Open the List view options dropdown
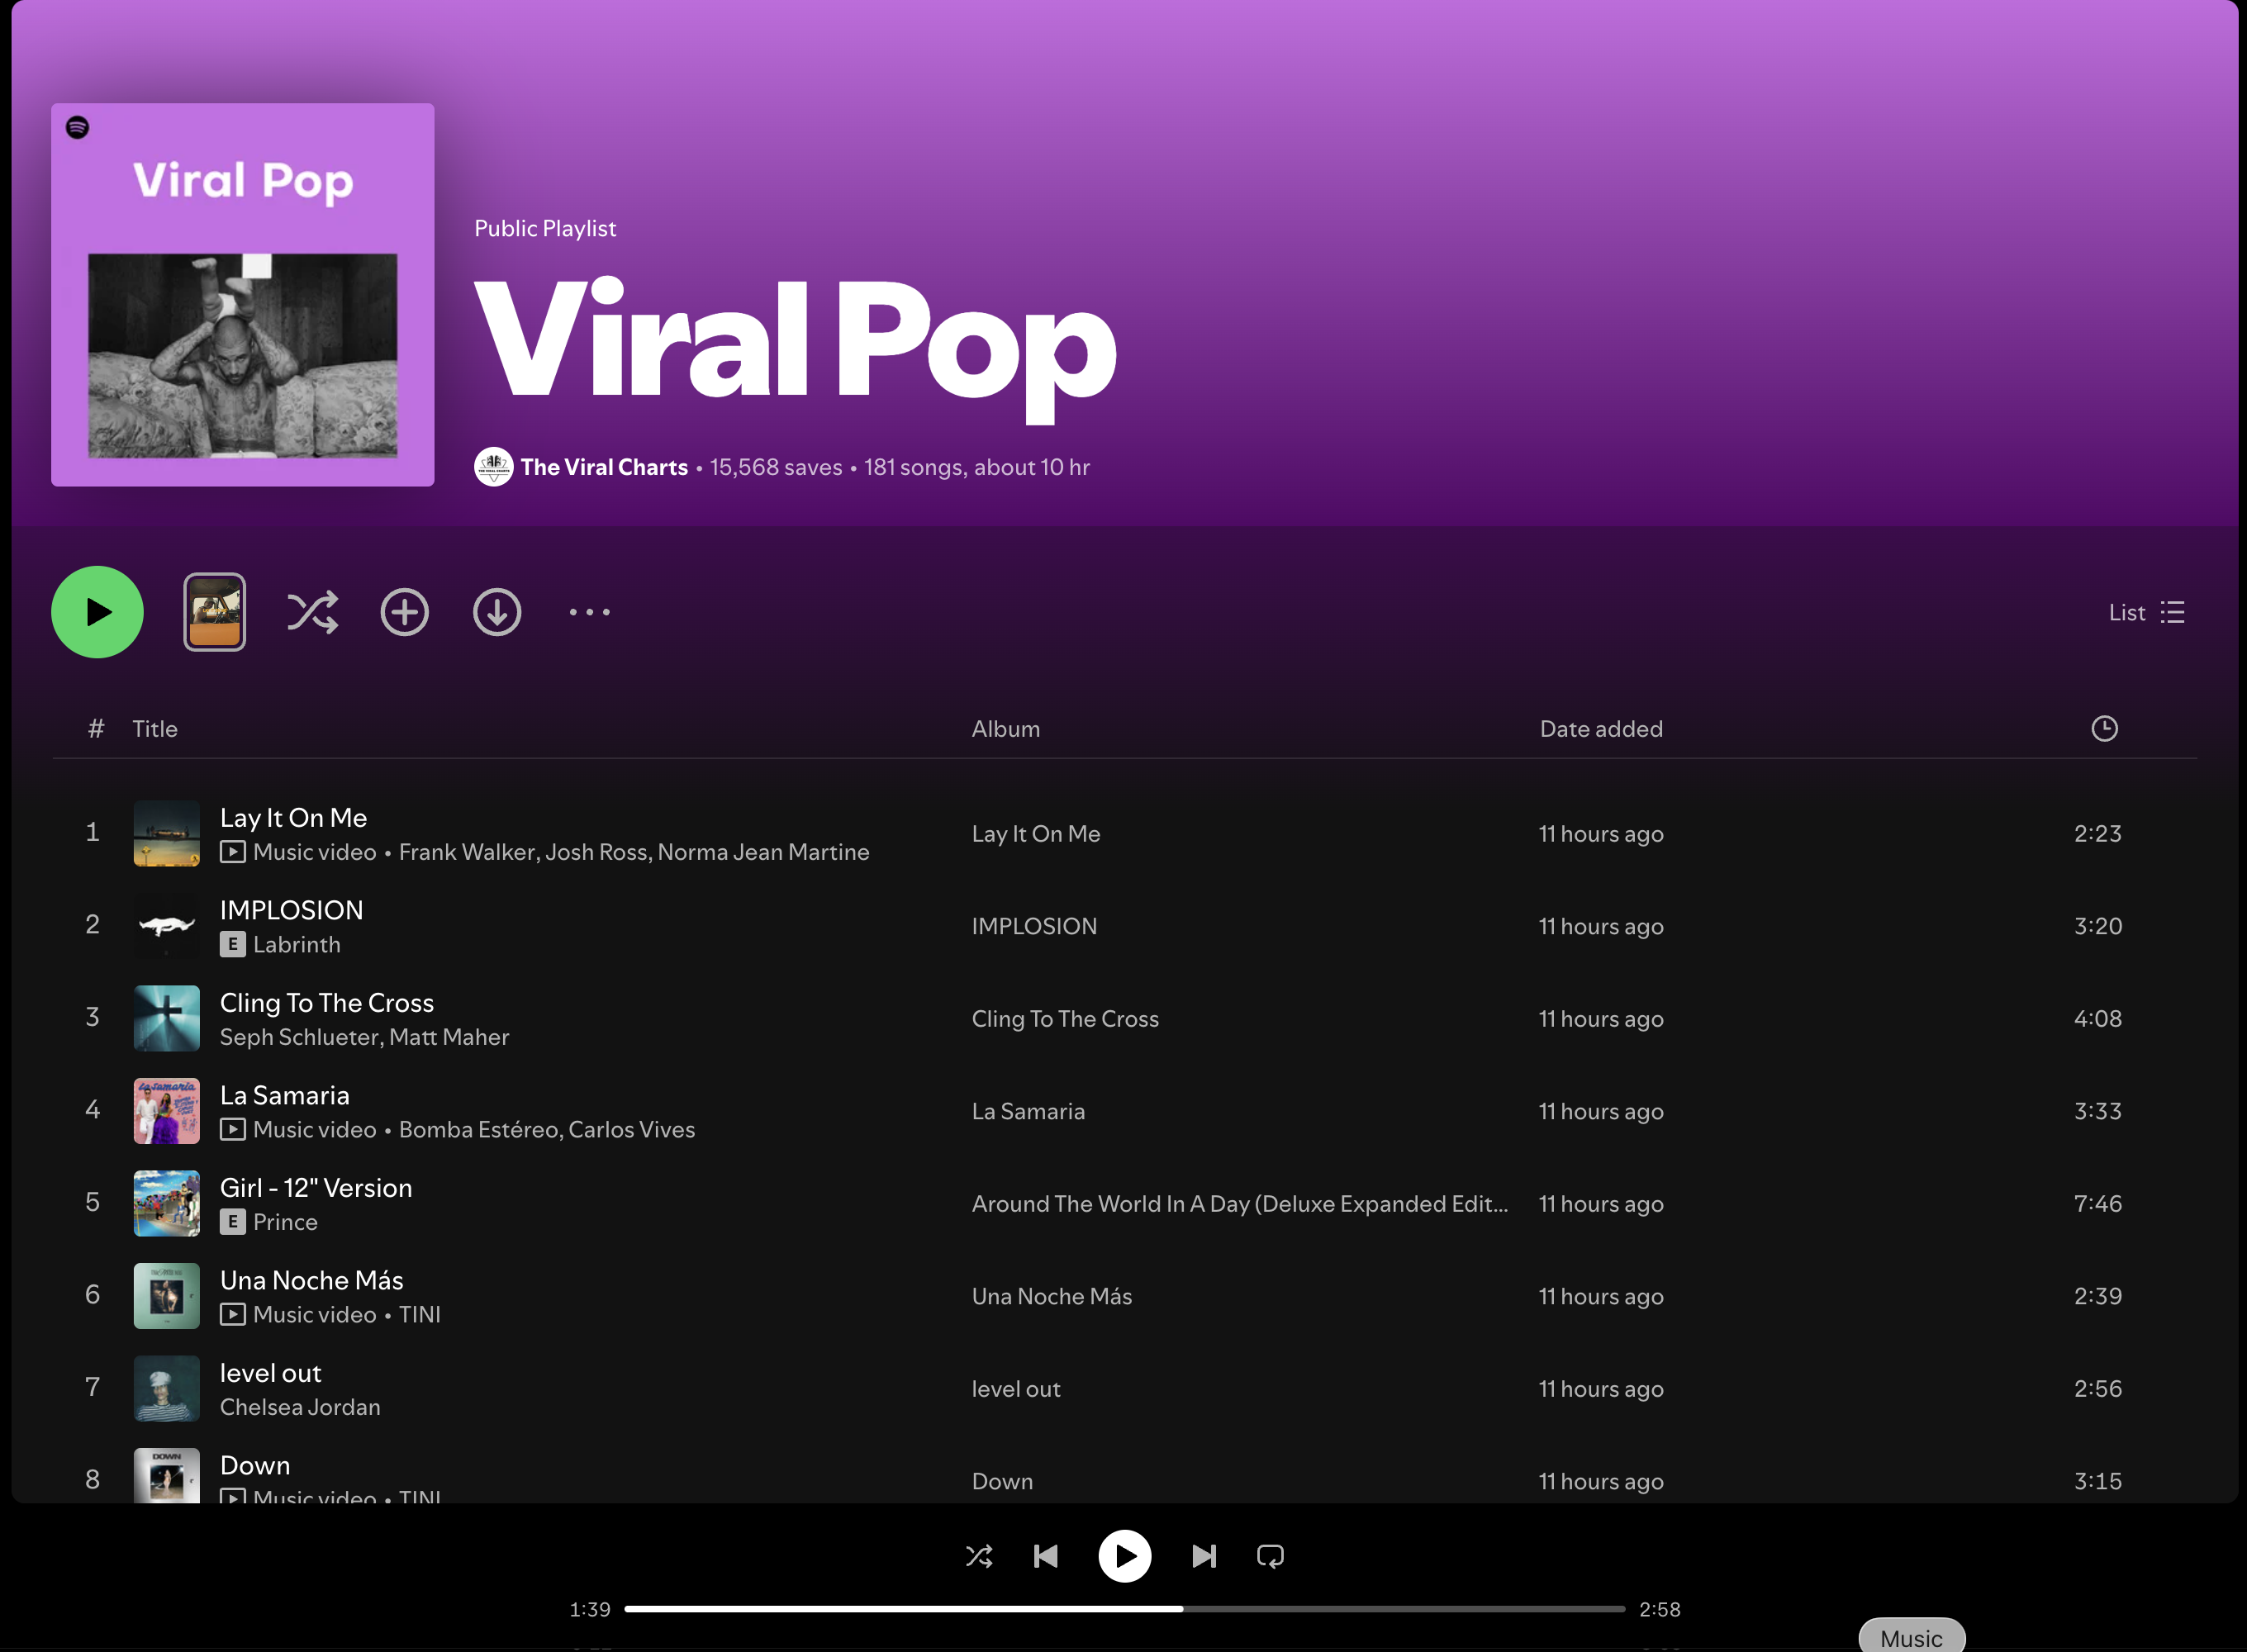Viewport: 2247px width, 1652px height. [2146, 612]
